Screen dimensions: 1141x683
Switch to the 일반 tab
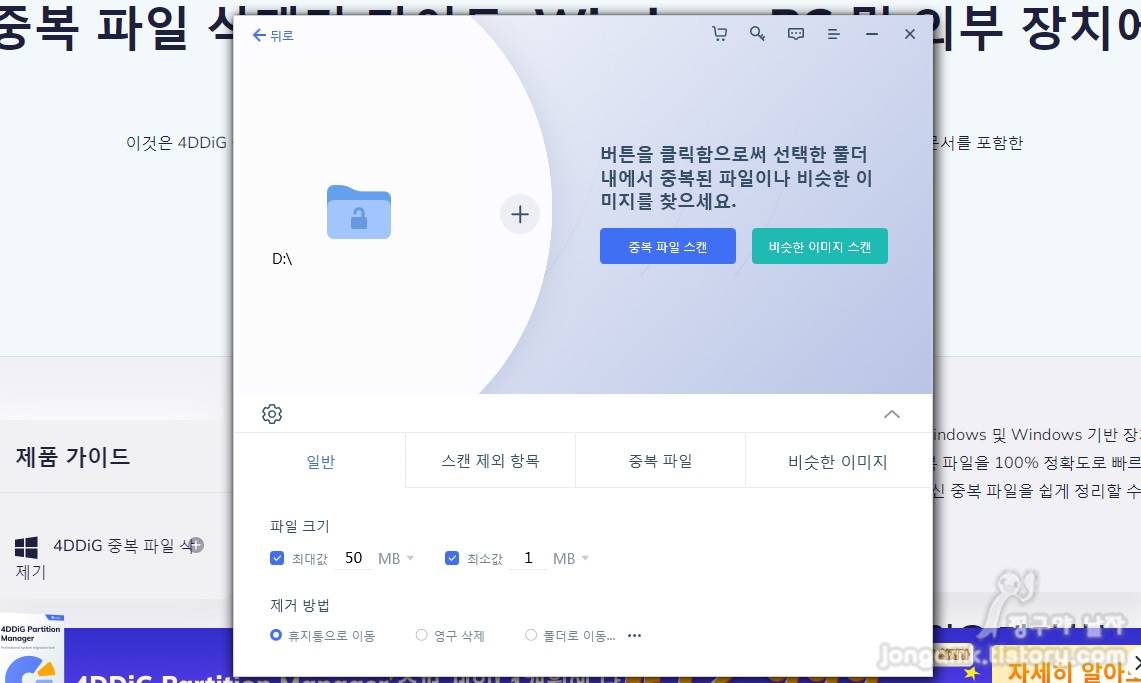[320, 461]
